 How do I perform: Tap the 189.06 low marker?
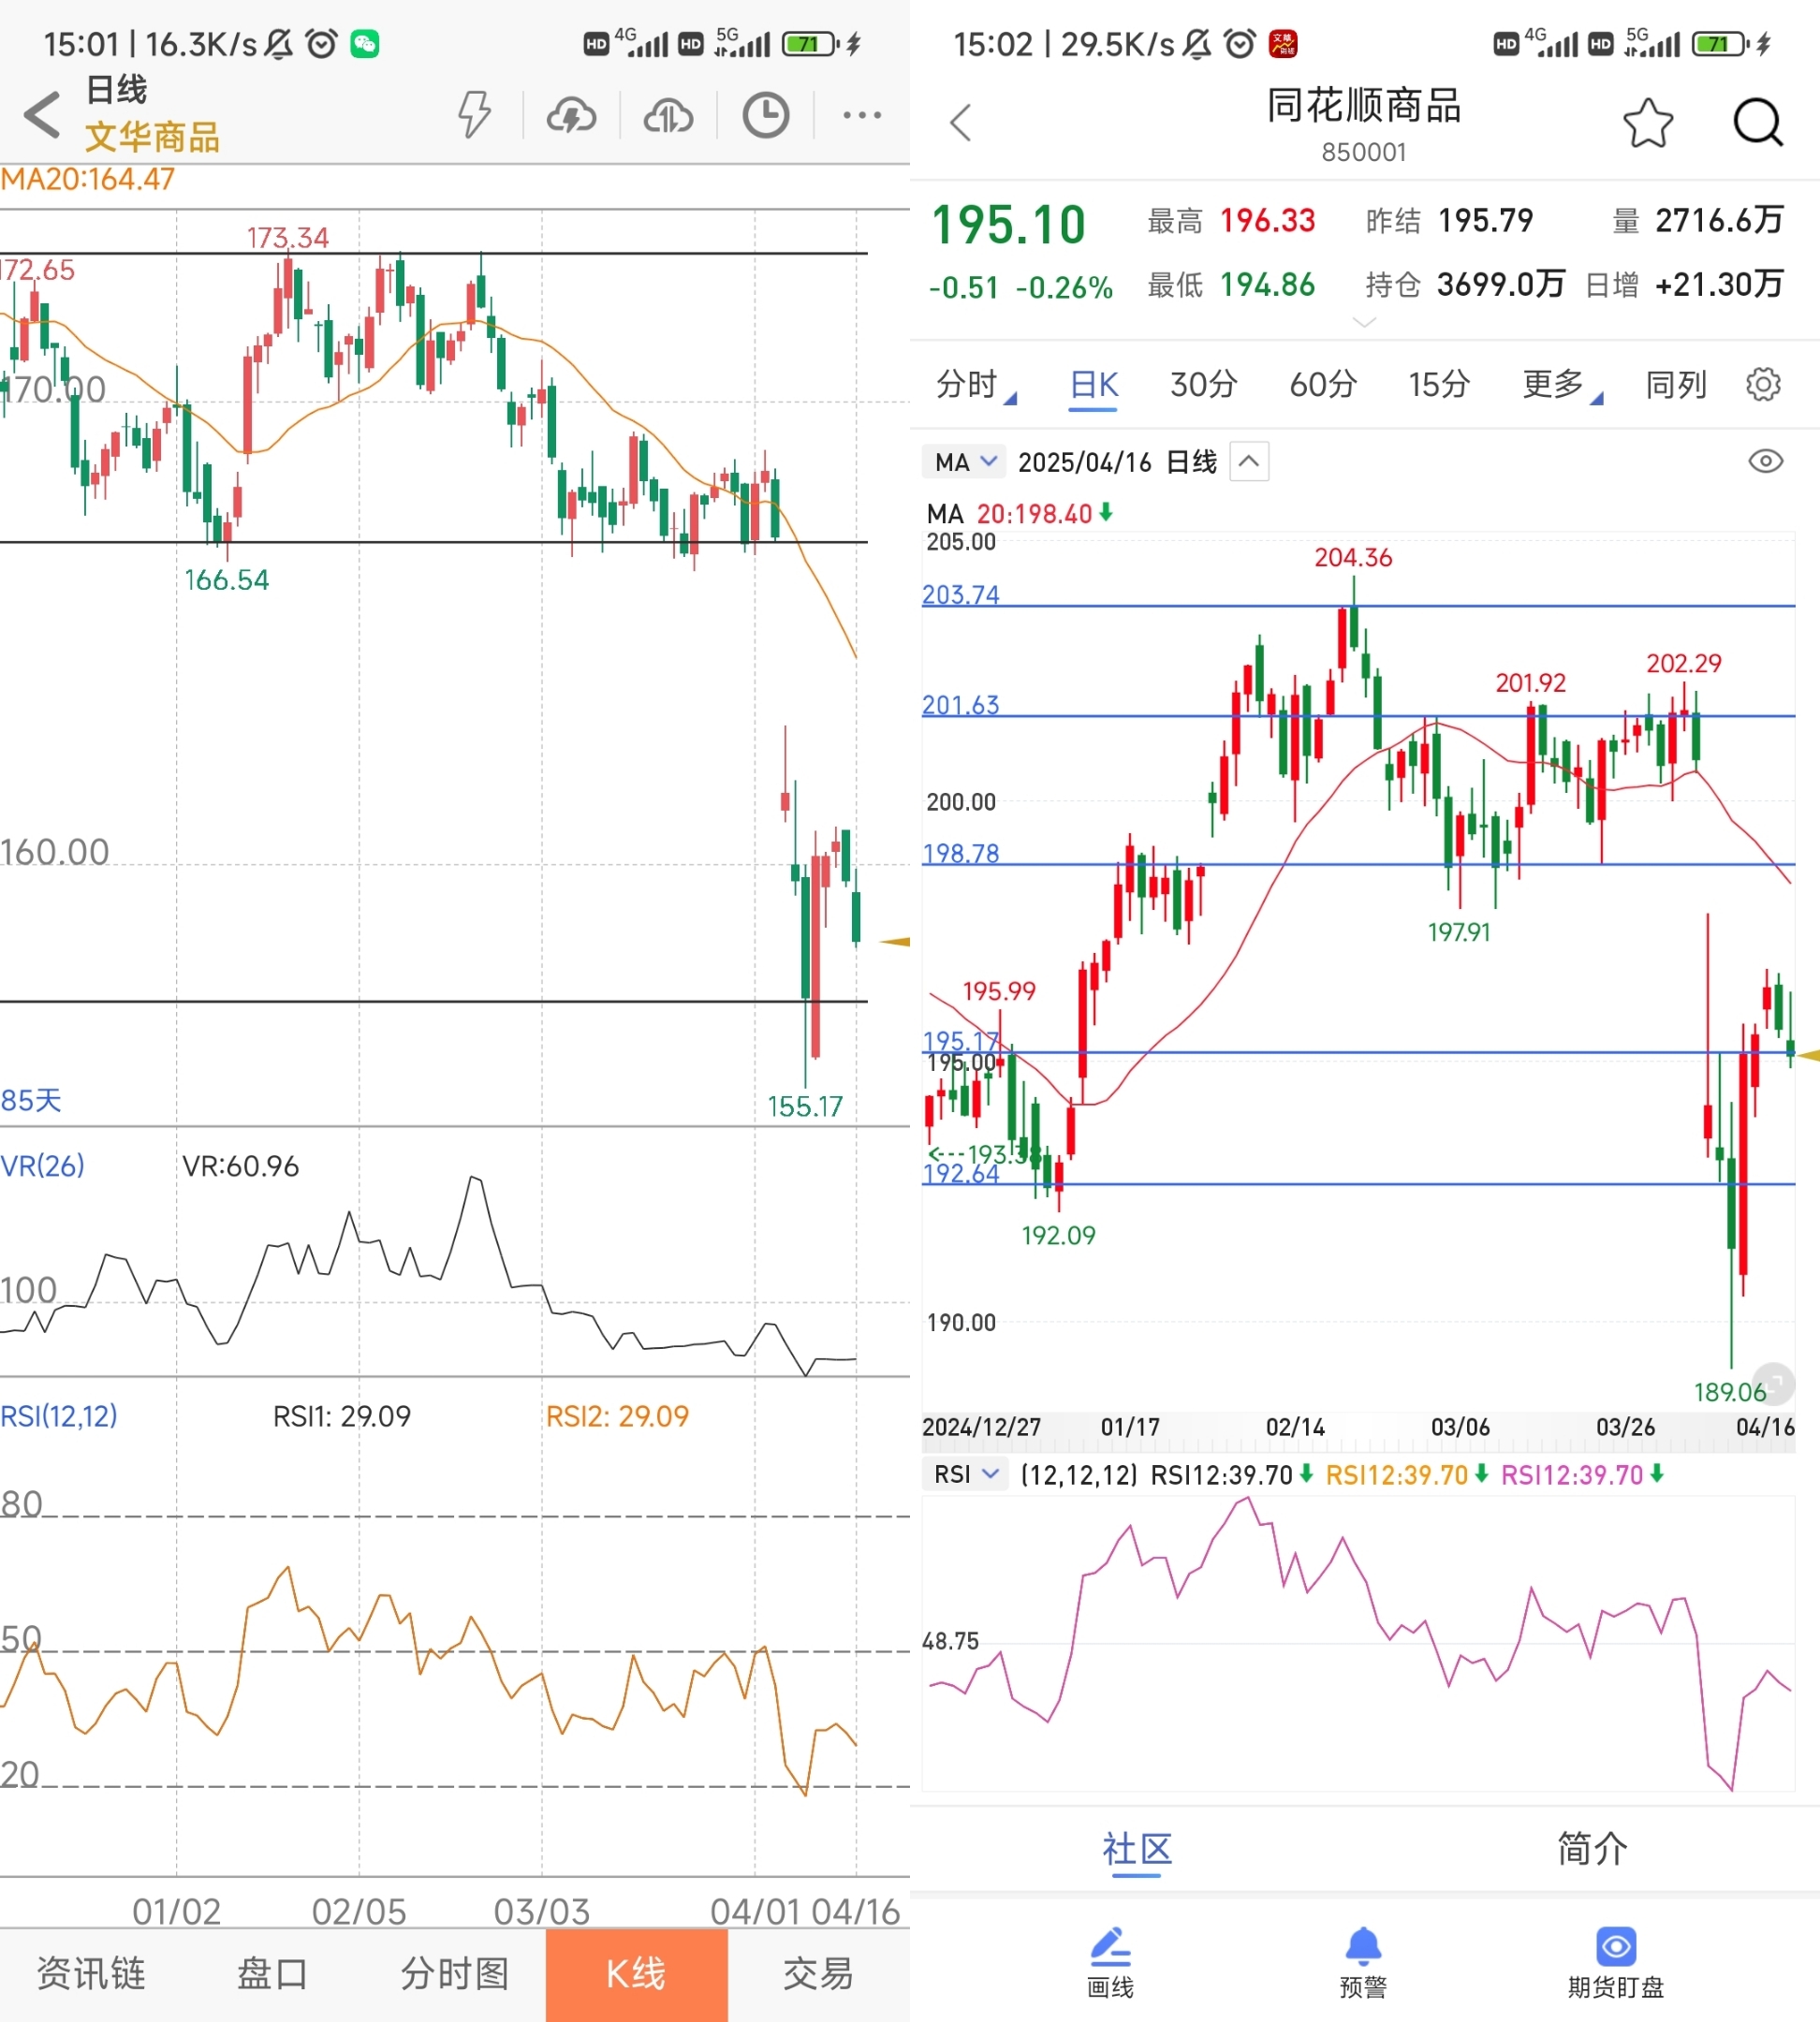pyautogui.click(x=1730, y=1392)
